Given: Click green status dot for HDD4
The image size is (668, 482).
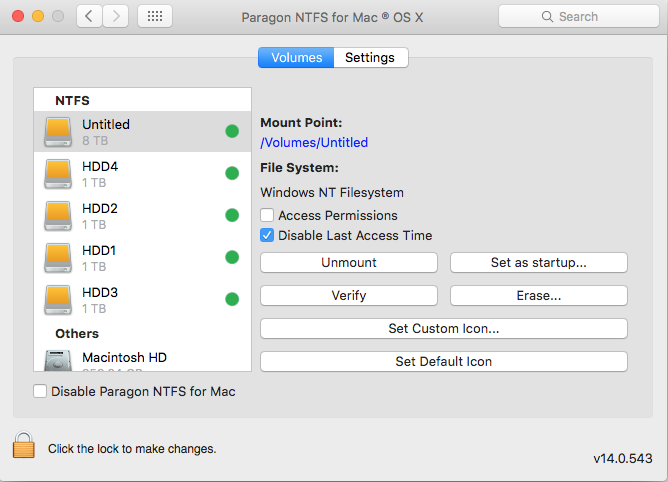Looking at the screenshot, I should 232,173.
